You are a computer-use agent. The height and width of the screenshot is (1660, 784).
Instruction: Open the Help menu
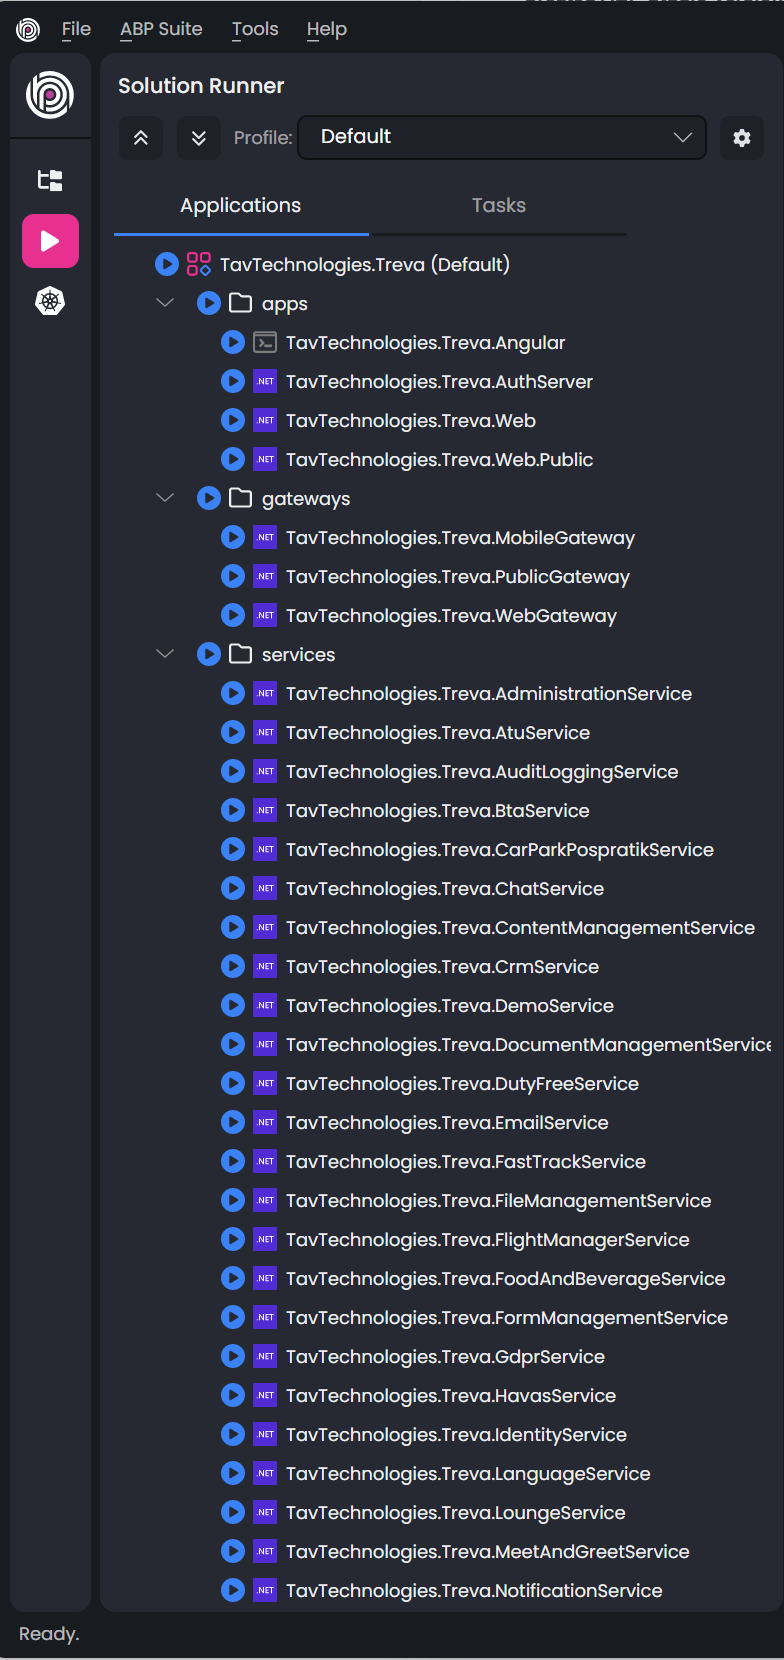327,29
